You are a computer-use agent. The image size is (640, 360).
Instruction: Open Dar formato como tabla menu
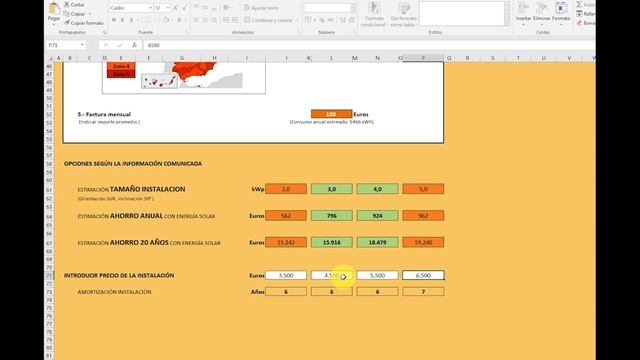click(x=403, y=15)
